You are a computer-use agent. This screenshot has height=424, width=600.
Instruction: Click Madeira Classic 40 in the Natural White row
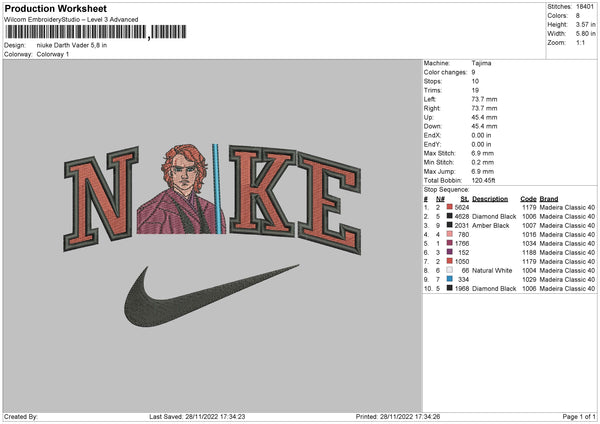[567, 271]
